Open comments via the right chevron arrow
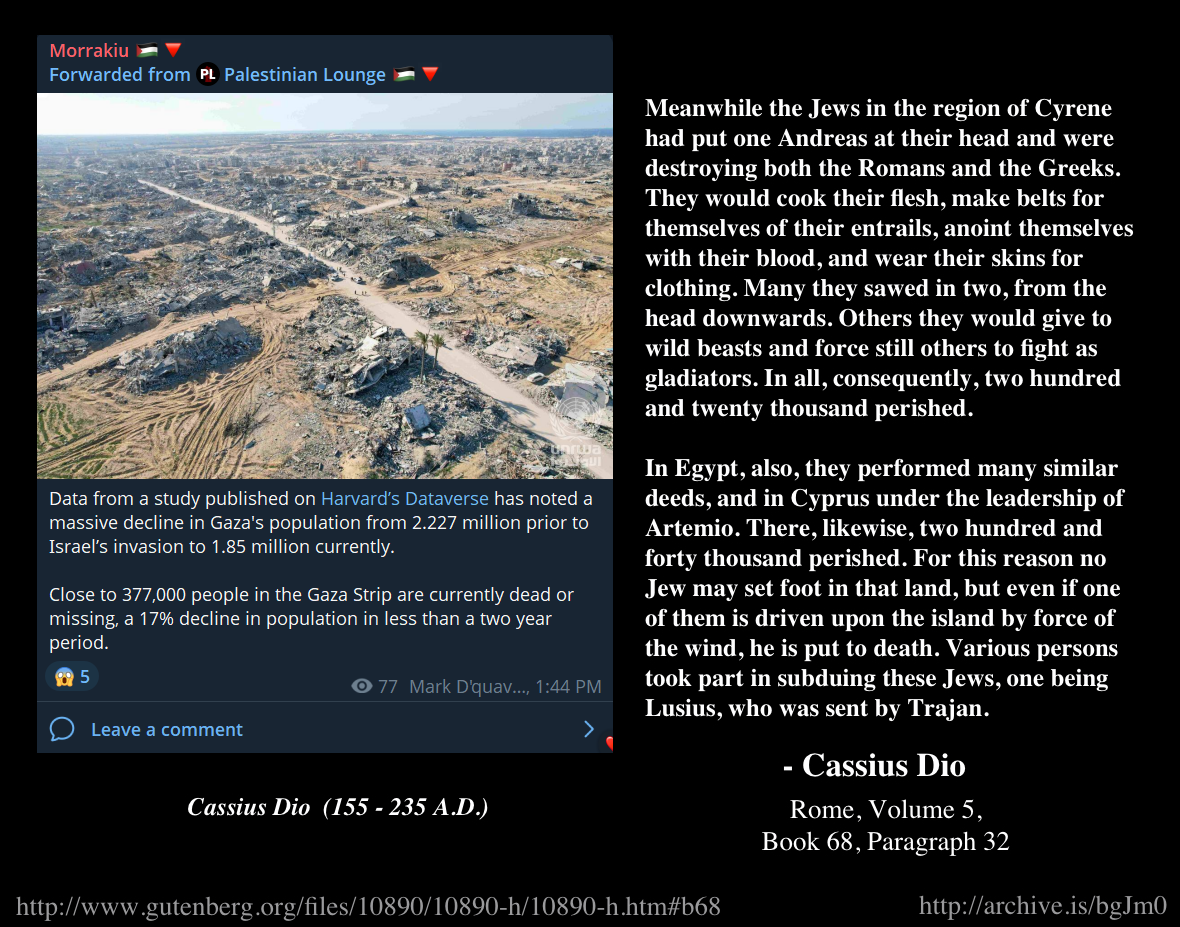1180x927 pixels. pos(588,729)
